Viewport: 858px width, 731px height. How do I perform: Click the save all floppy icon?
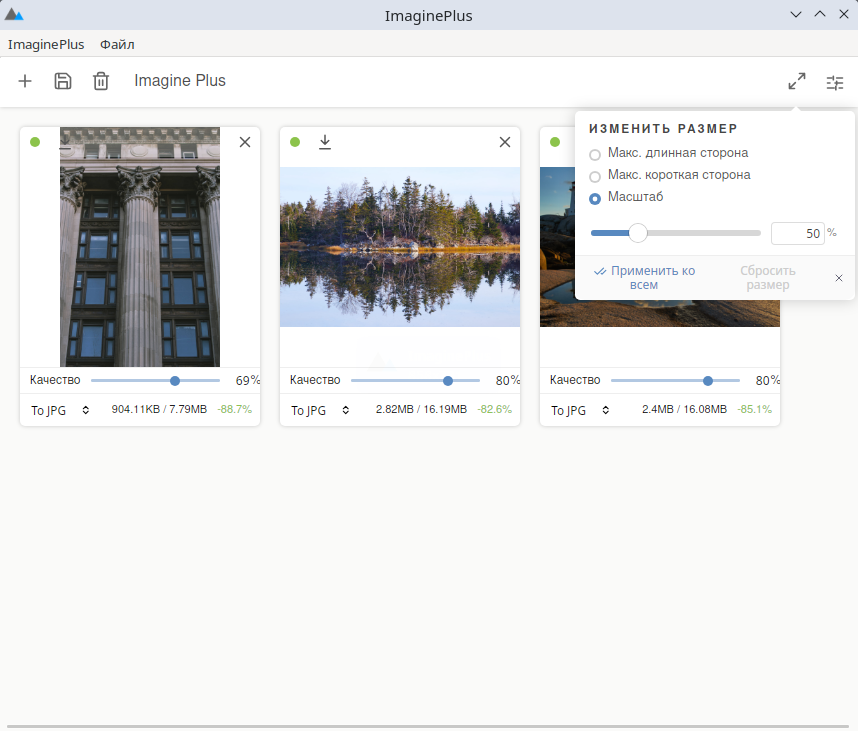coord(63,82)
